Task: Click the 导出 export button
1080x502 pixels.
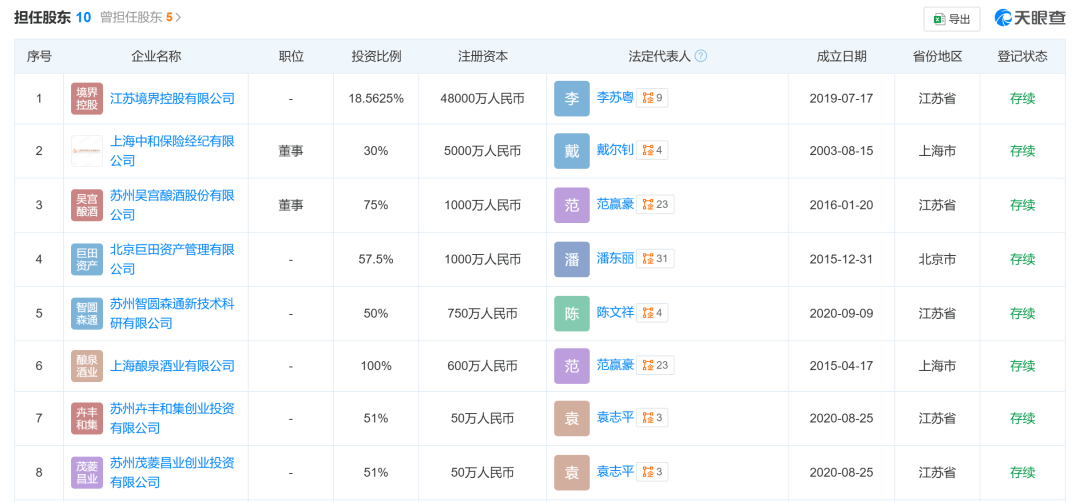Action: point(951,19)
